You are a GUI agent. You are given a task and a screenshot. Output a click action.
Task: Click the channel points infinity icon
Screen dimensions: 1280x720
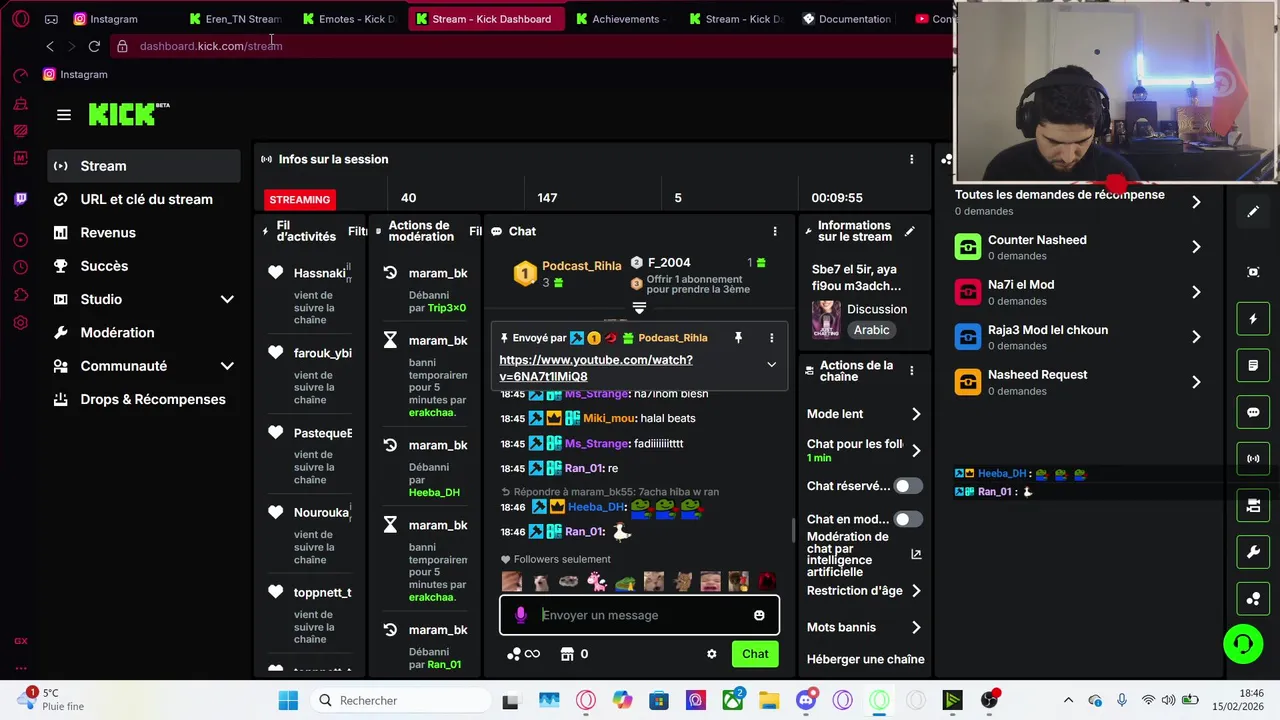(523, 654)
